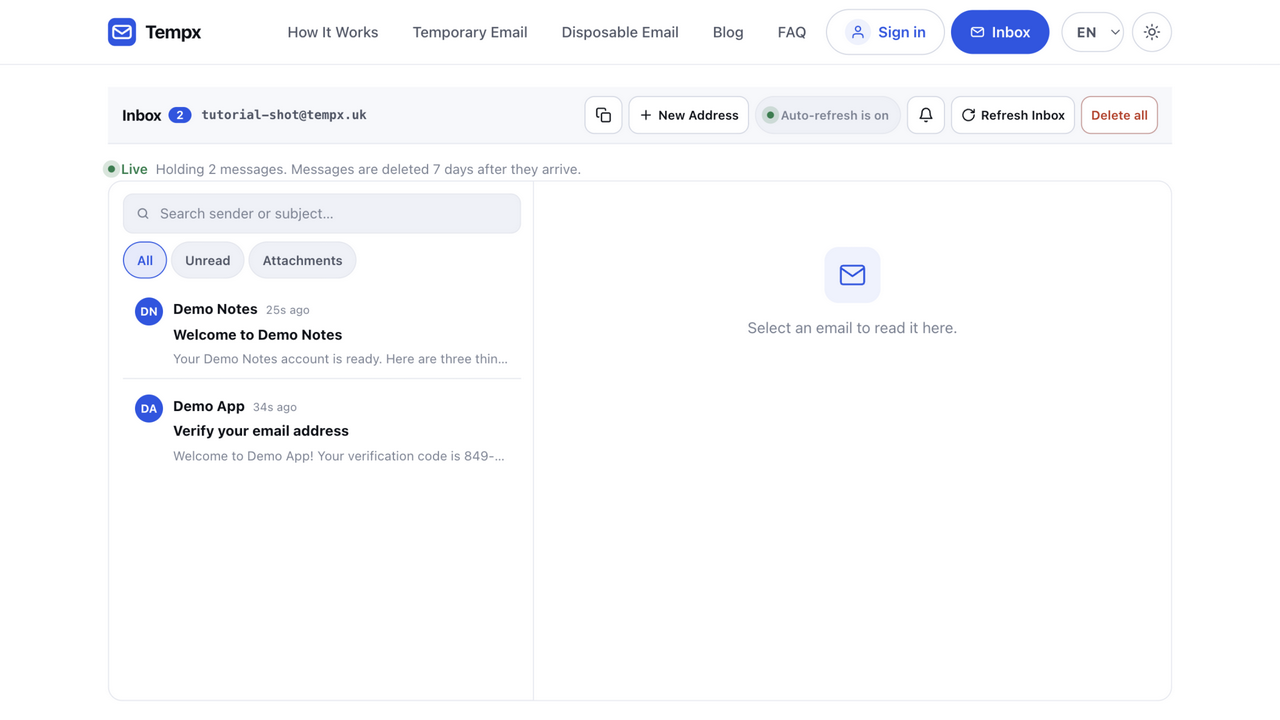Open notifications via the bell icon
Viewport: 1280px width, 720px height.
pyautogui.click(x=926, y=115)
